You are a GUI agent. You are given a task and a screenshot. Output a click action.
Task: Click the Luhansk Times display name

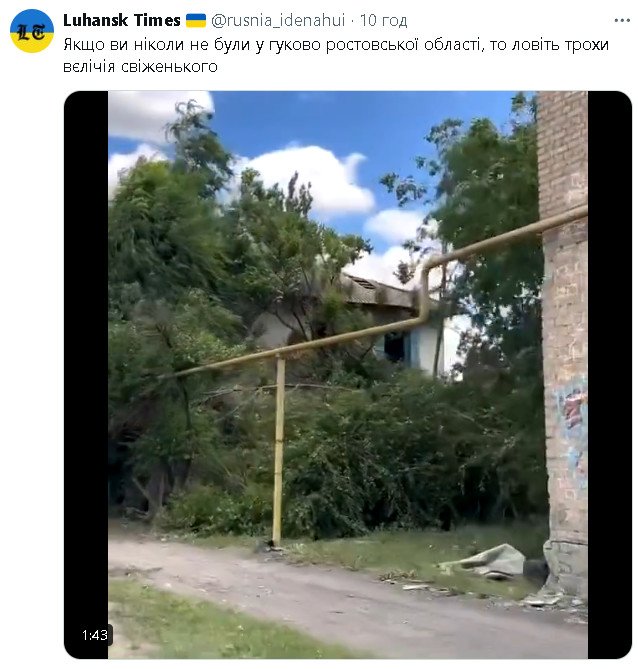(122, 20)
